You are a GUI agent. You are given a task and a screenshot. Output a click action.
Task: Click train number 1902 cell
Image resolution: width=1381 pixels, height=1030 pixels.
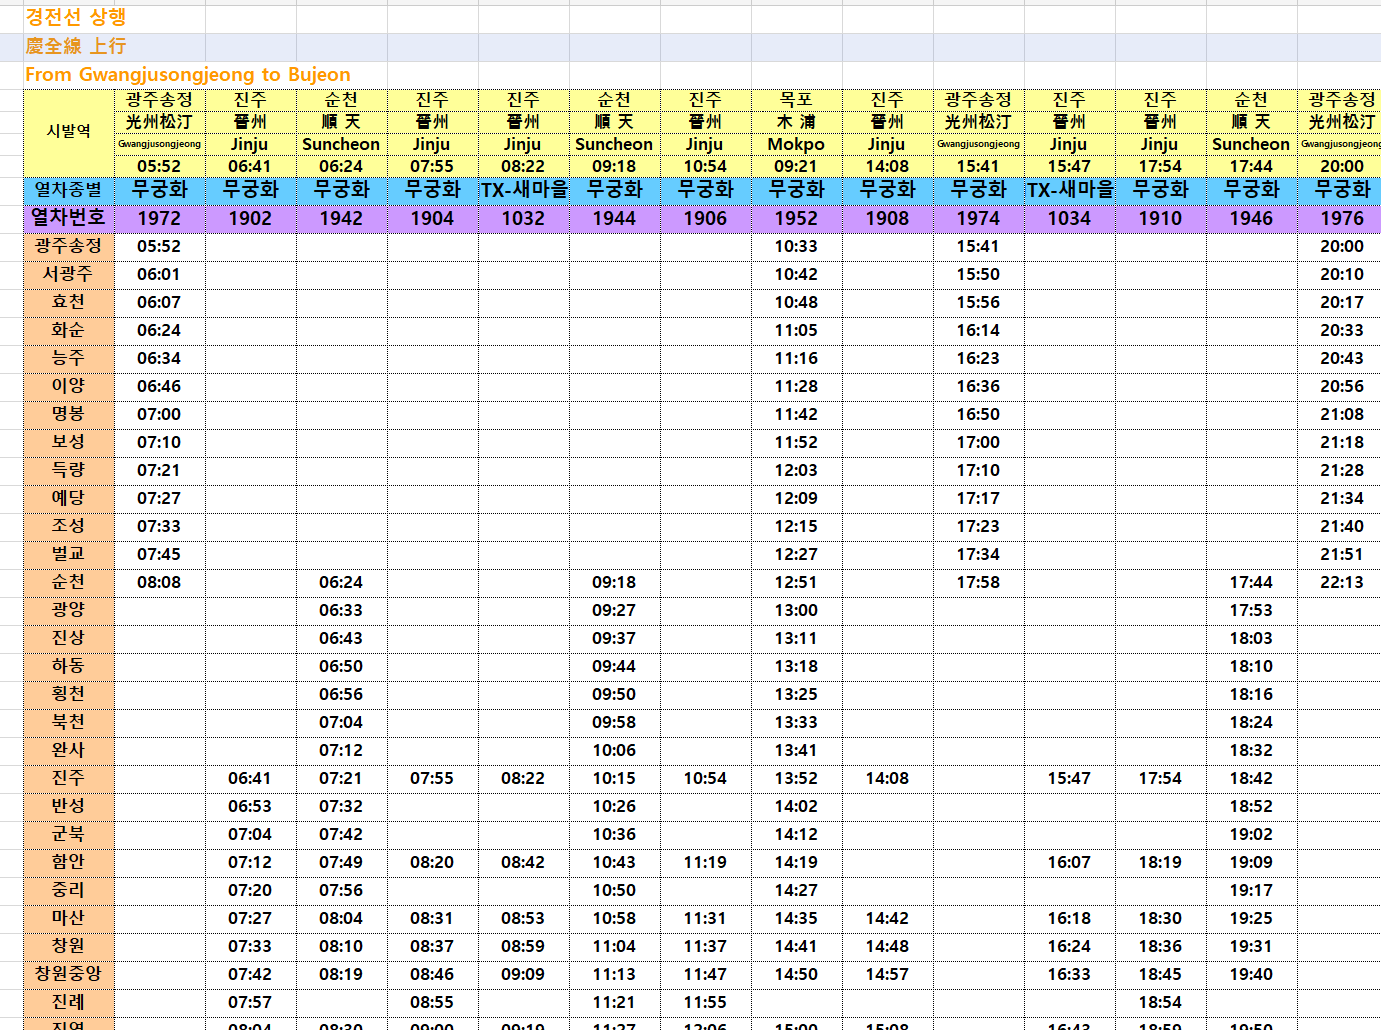(250, 218)
